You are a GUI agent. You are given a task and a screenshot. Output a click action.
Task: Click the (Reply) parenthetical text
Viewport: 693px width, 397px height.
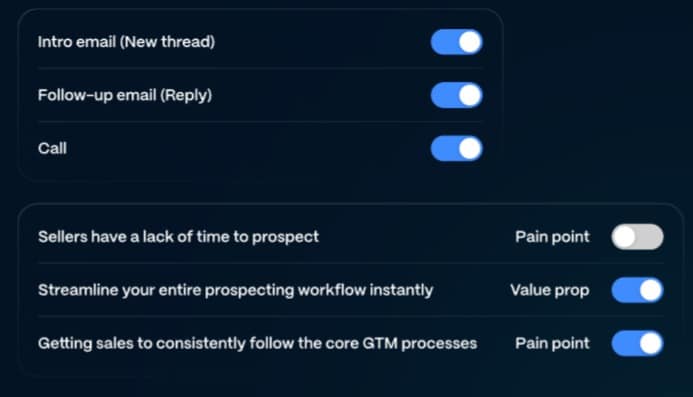(186, 95)
